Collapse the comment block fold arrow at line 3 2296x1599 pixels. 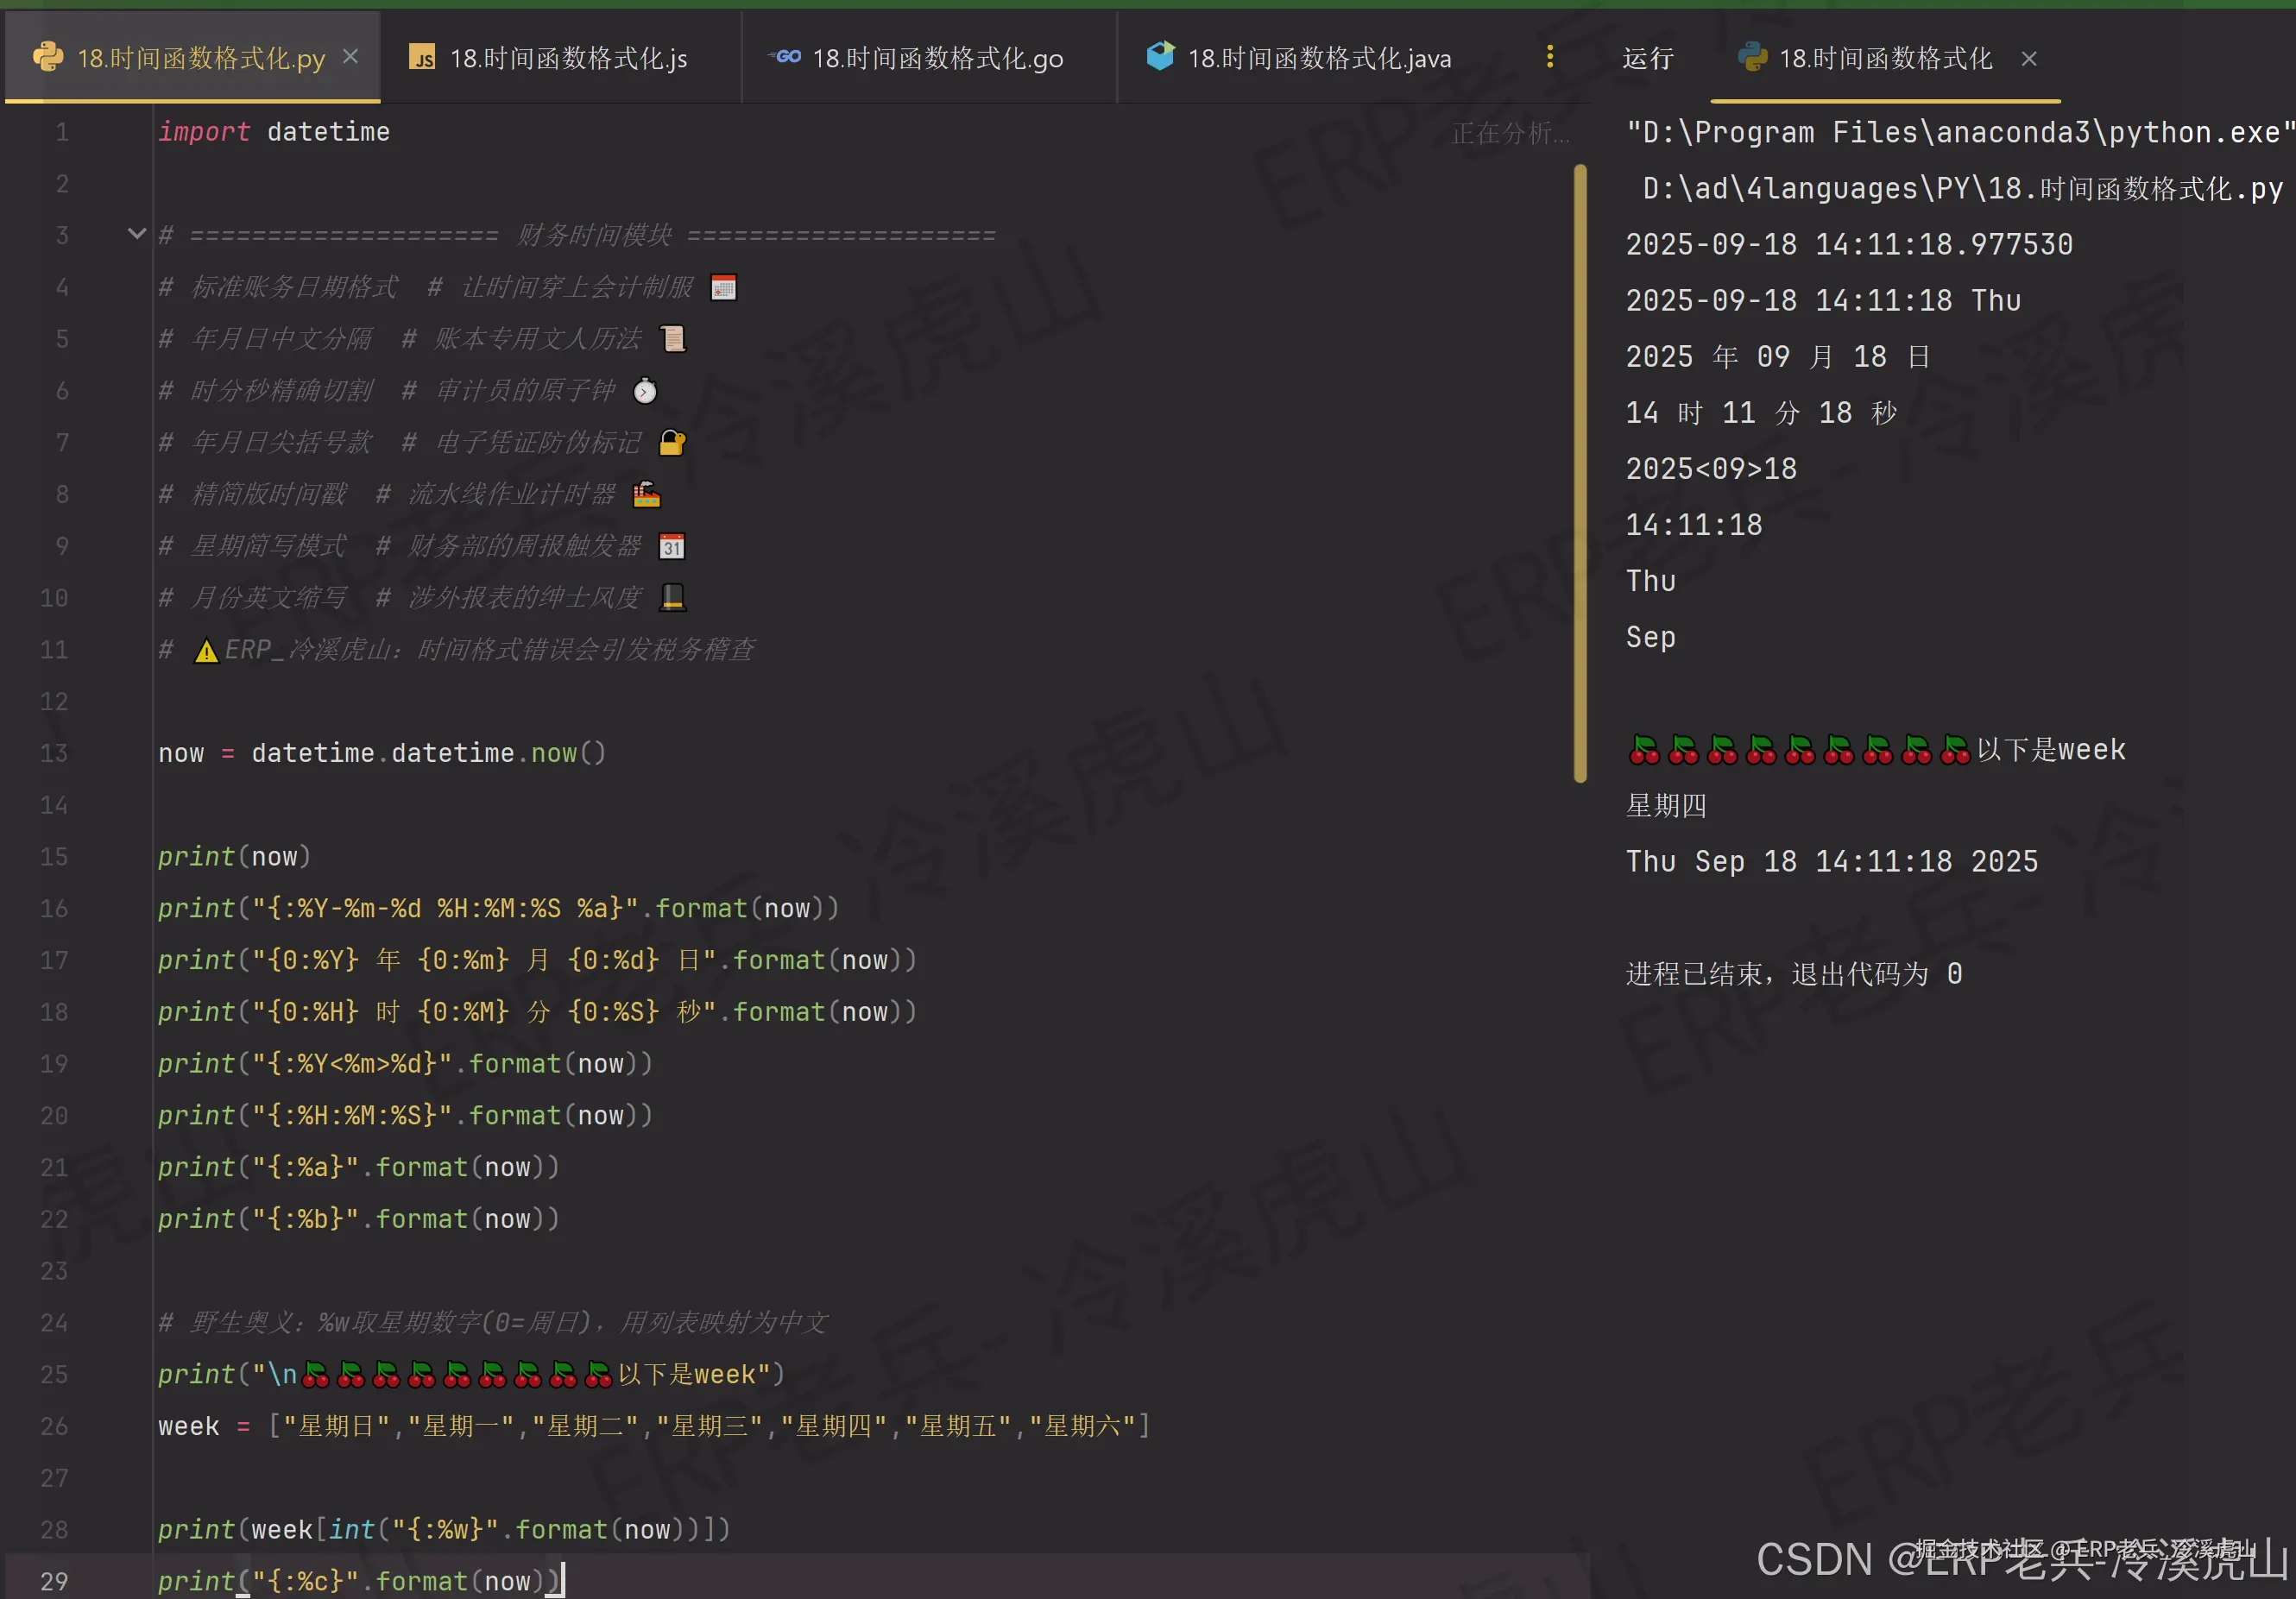click(137, 234)
